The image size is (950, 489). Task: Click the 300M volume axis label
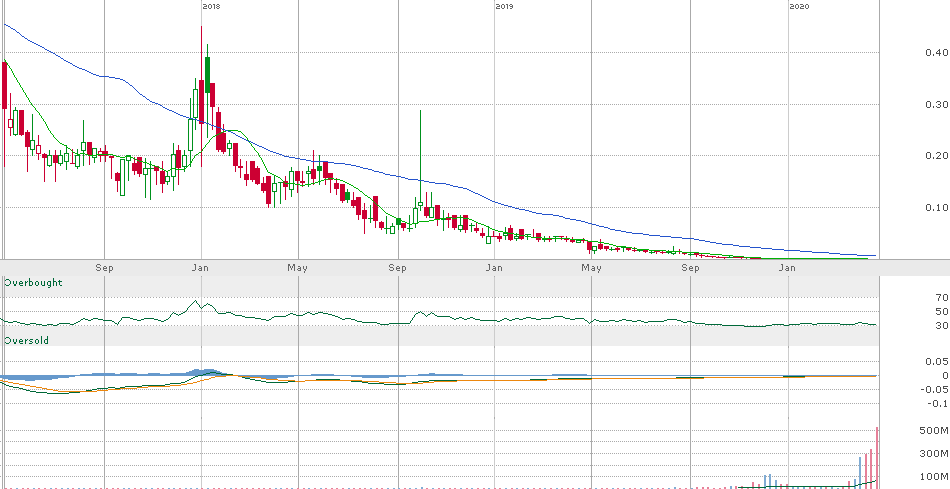tap(934, 454)
